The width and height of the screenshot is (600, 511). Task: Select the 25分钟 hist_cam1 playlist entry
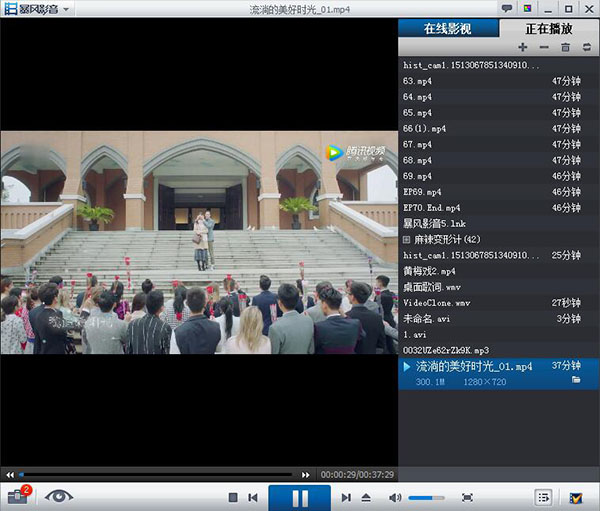[497, 255]
